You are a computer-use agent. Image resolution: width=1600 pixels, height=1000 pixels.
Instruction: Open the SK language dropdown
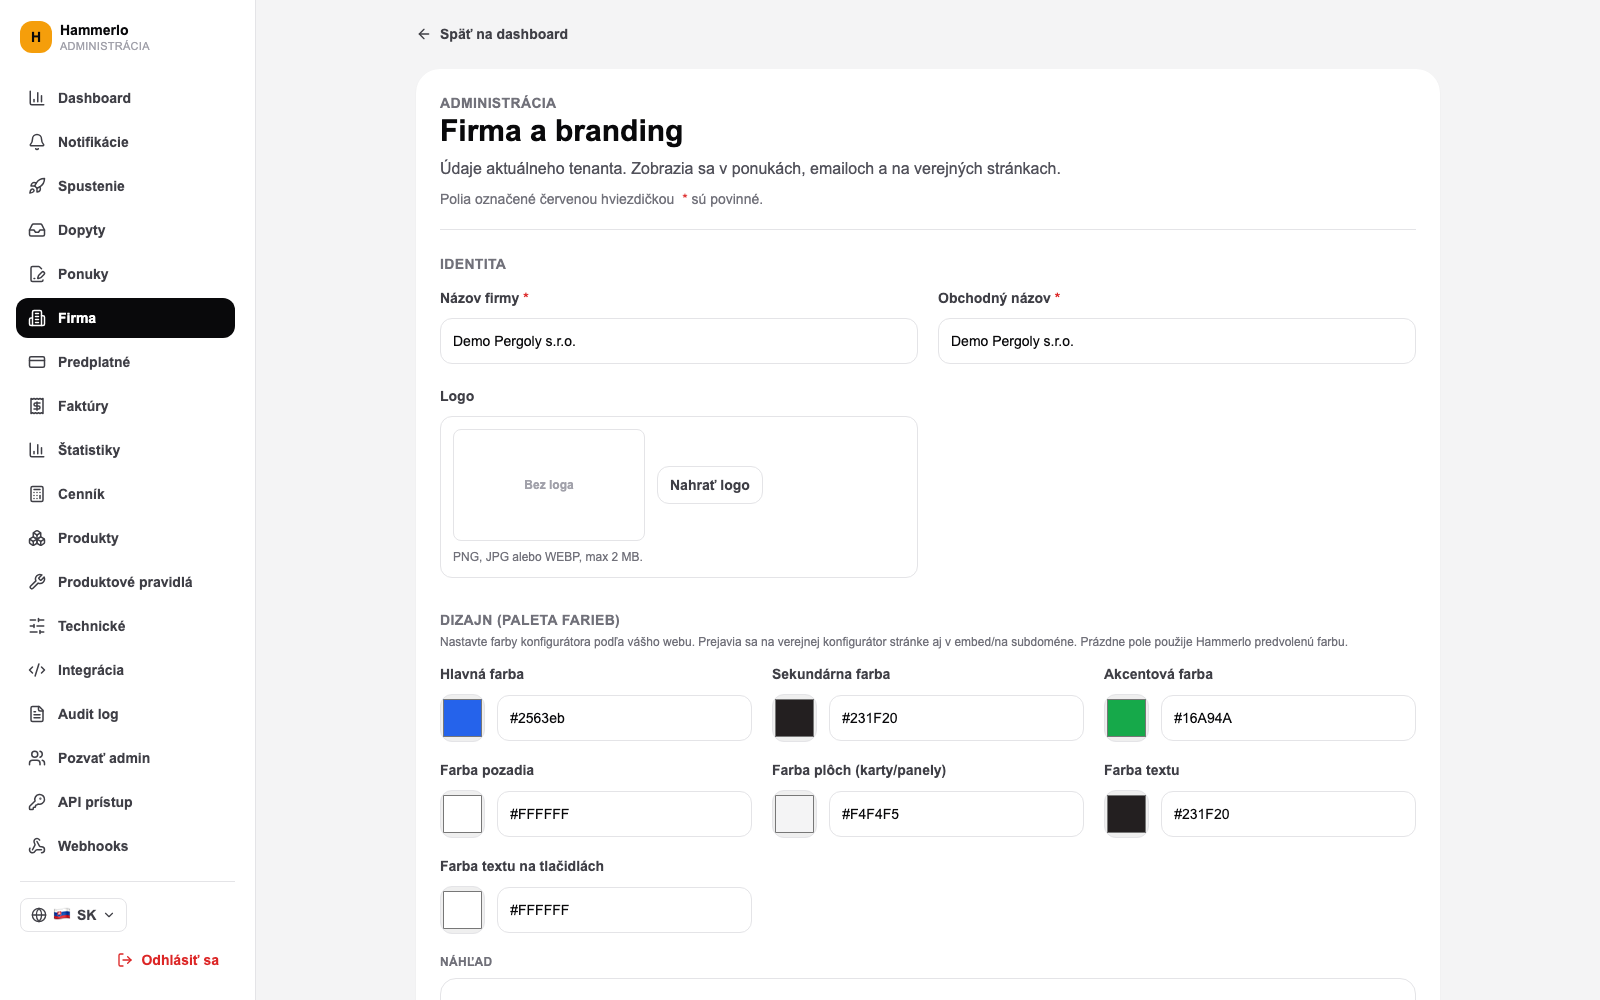tap(73, 915)
